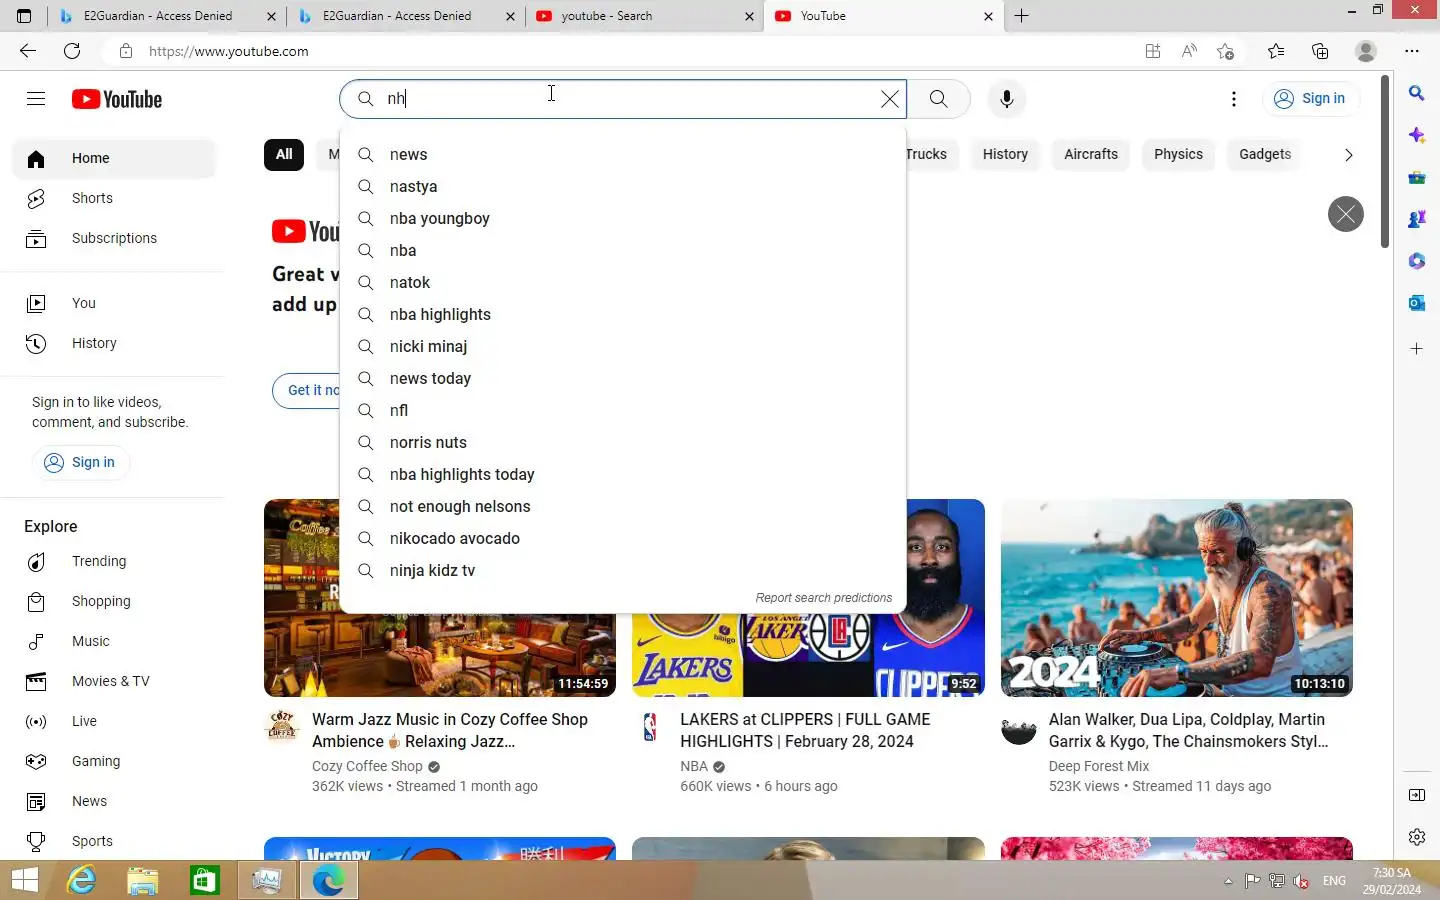Open the Warm Jazz Music video title
1440x900 pixels.
point(450,730)
